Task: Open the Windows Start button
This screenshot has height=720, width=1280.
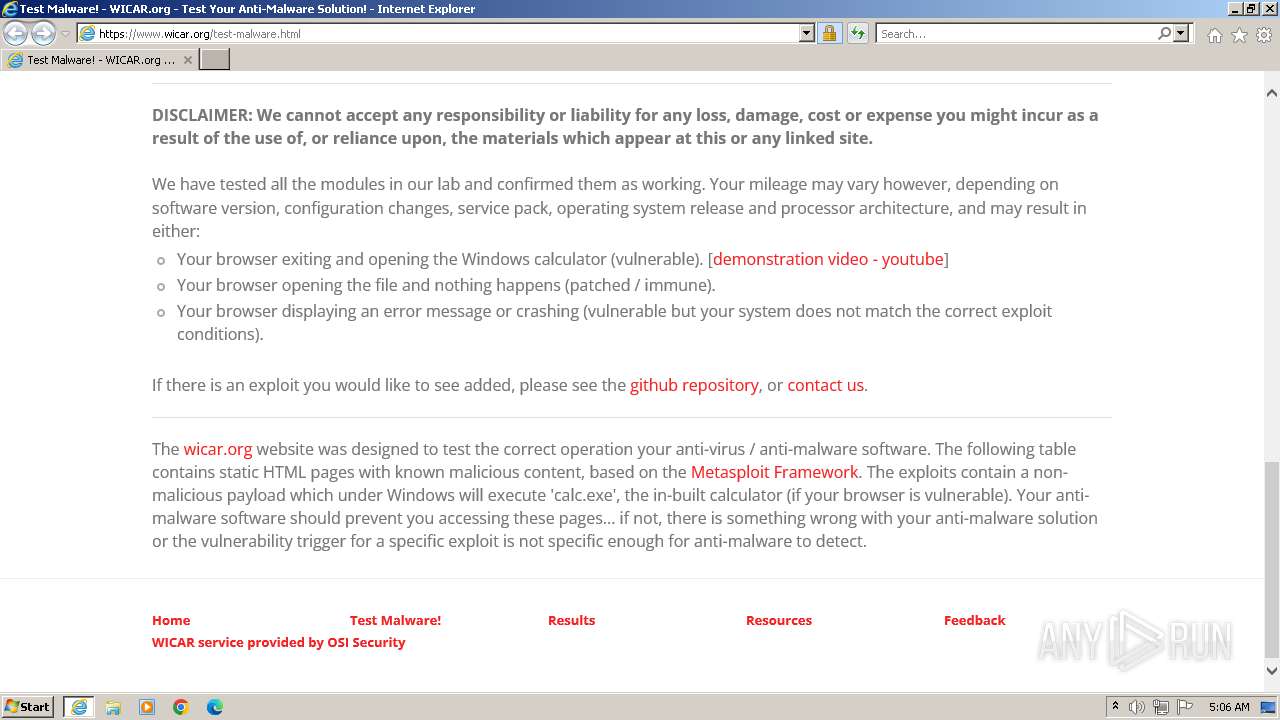Action: tap(28, 706)
